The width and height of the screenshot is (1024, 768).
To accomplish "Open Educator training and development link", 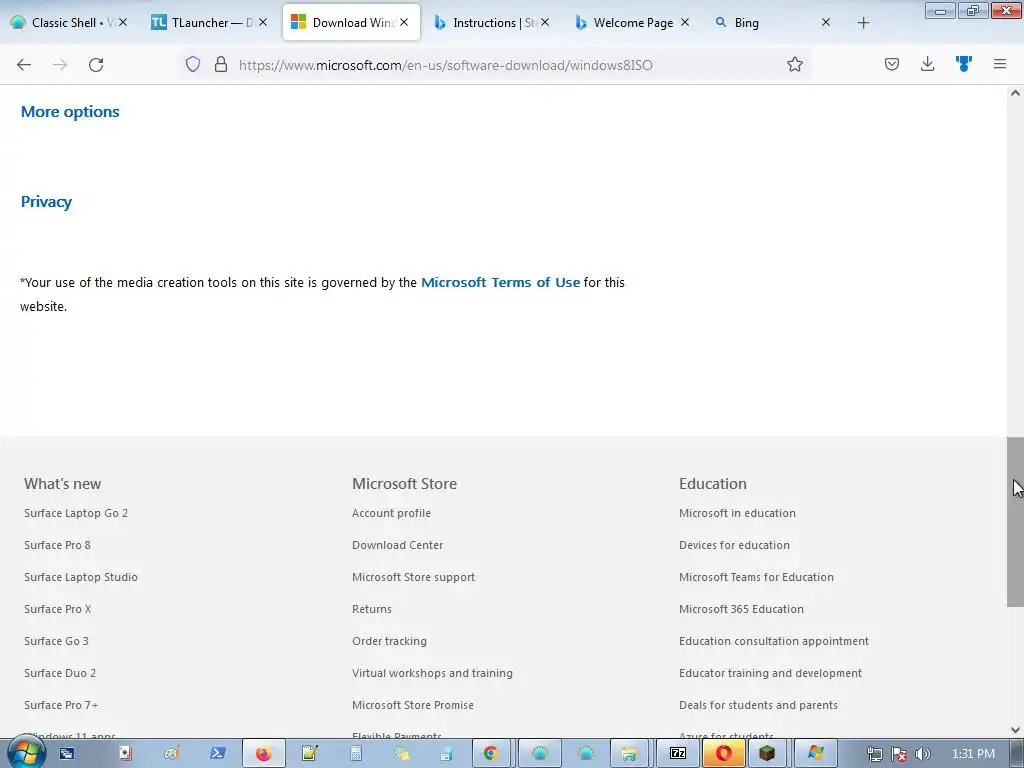I will pyautogui.click(x=771, y=673).
